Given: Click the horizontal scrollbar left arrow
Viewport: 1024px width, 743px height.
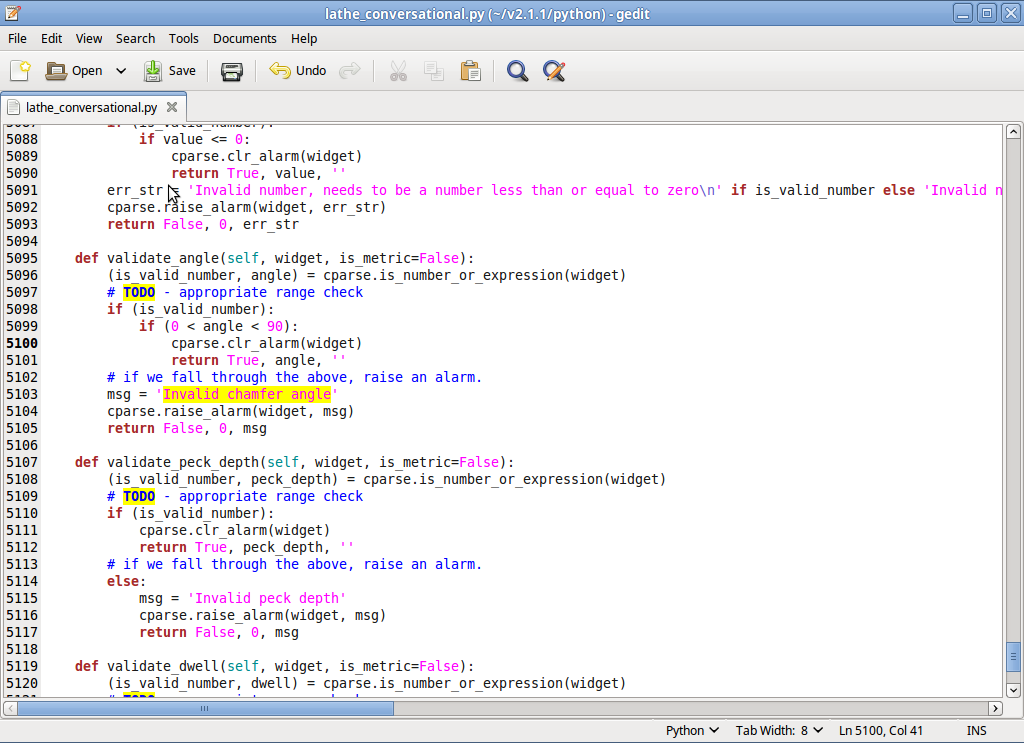Looking at the screenshot, I should coord(10,708).
